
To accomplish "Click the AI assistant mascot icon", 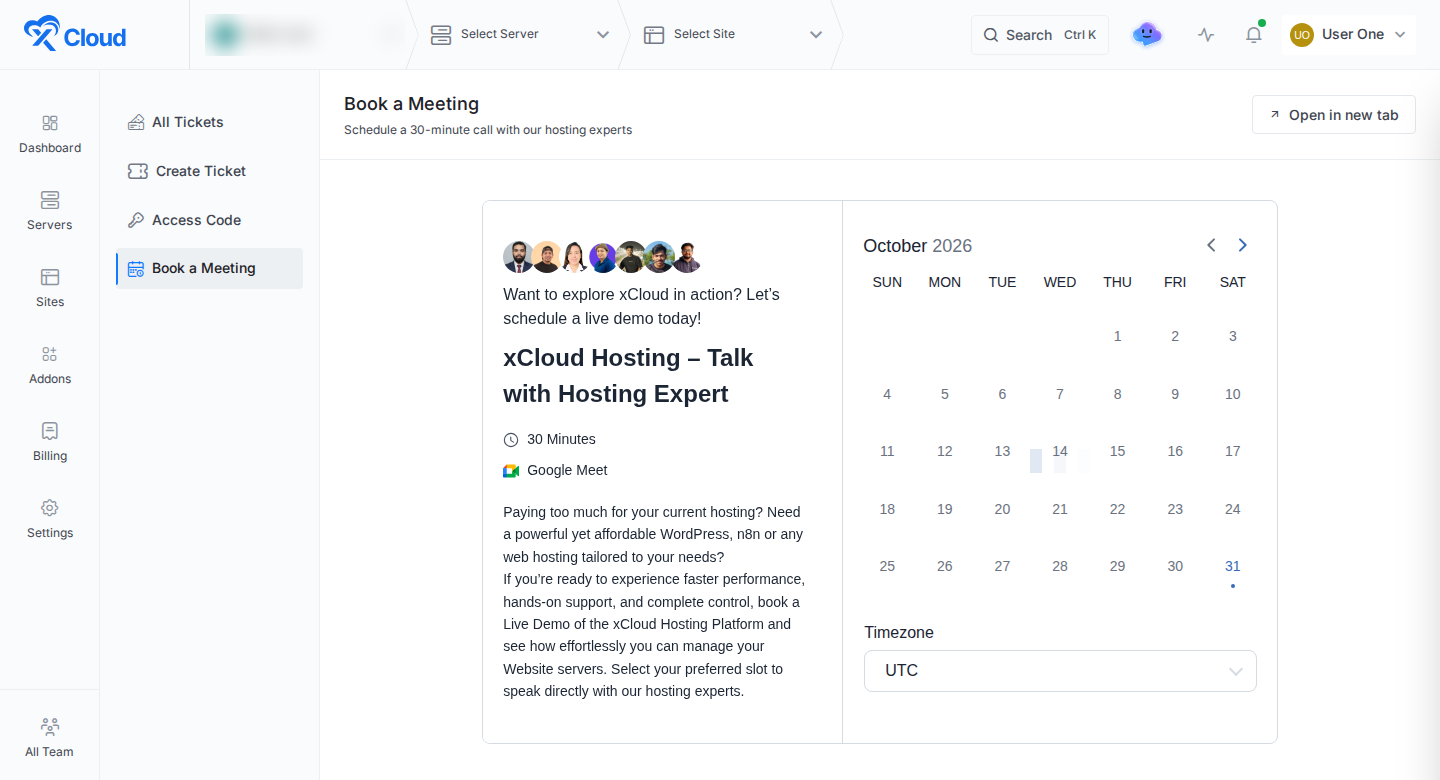I will [x=1147, y=35].
